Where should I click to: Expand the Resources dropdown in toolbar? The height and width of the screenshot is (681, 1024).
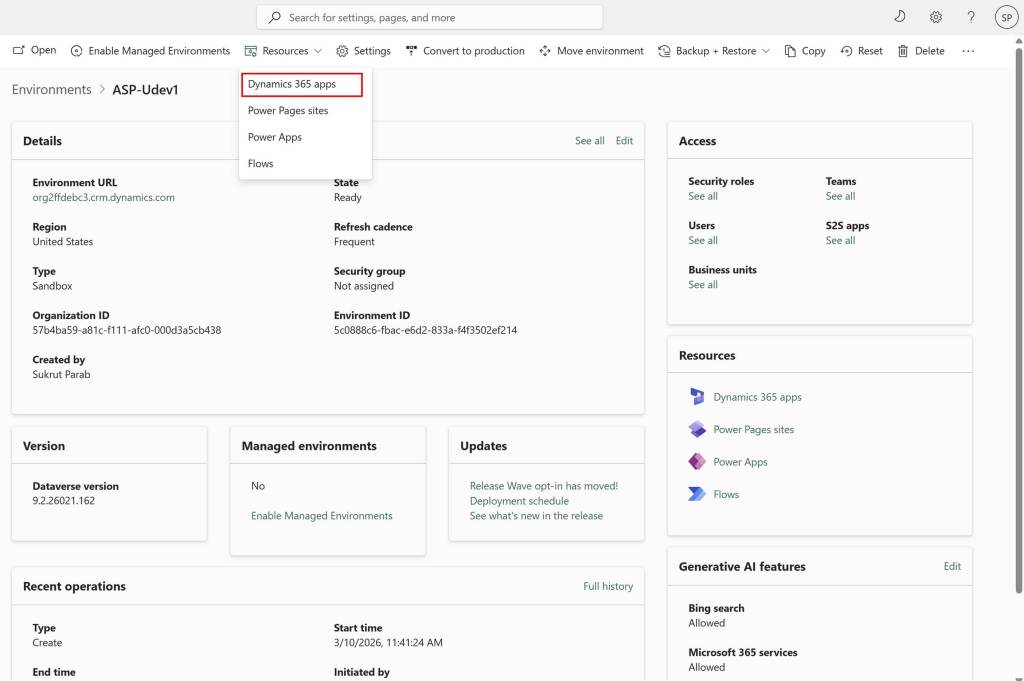pos(284,51)
